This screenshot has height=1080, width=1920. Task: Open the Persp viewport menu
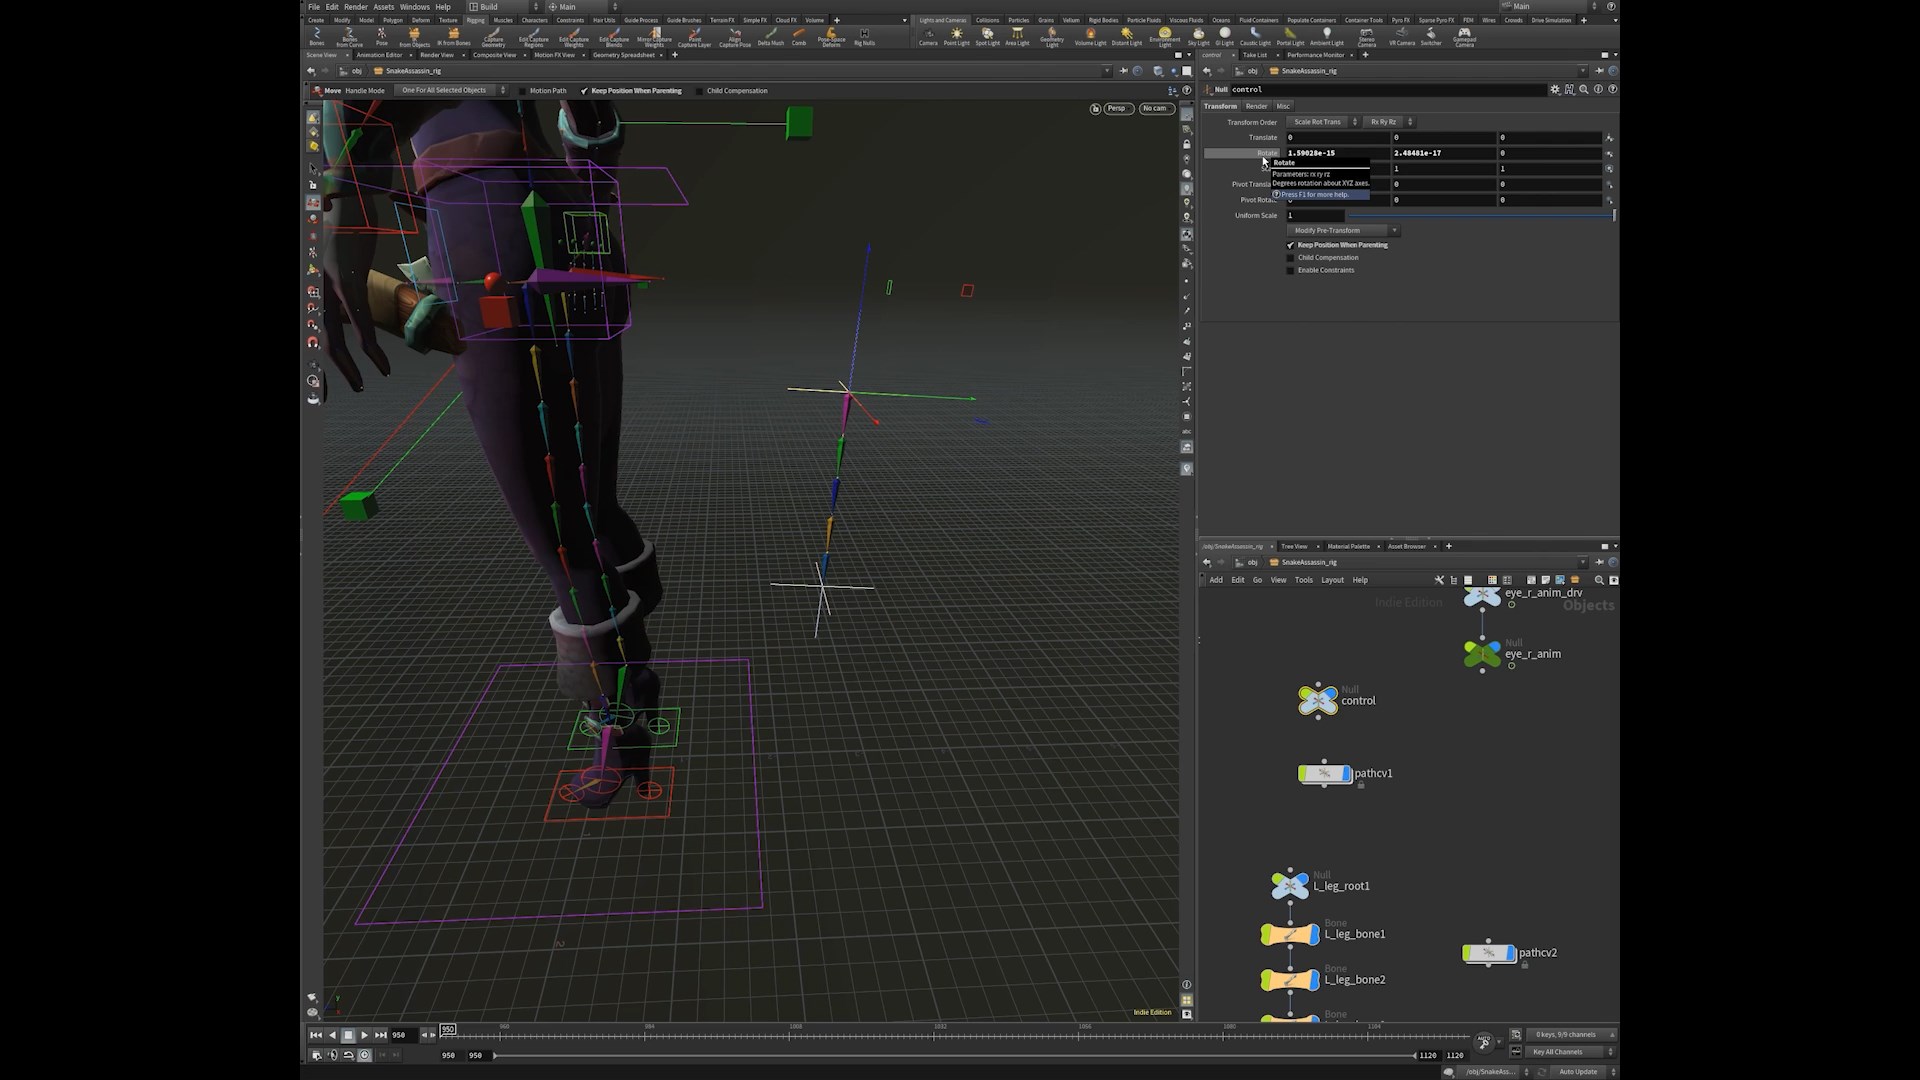coord(1117,108)
